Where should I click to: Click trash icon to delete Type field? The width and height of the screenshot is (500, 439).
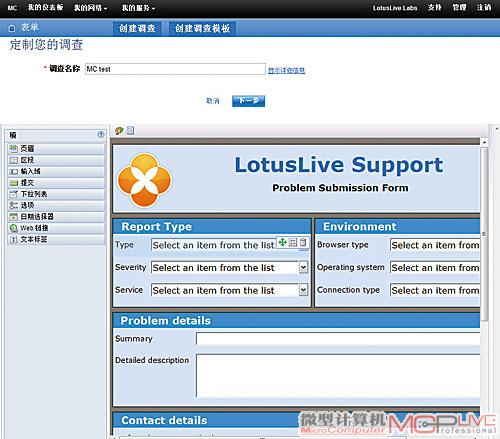click(303, 242)
